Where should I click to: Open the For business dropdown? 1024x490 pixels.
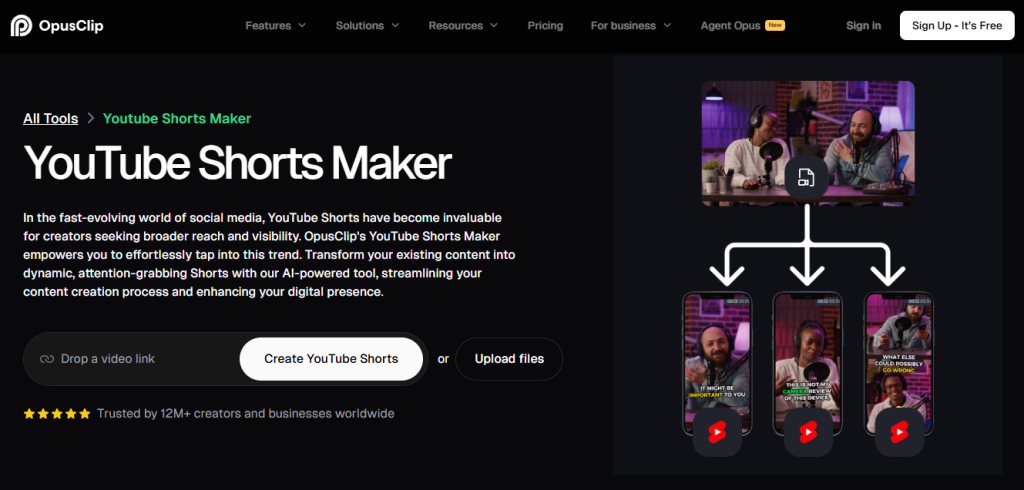tap(631, 26)
